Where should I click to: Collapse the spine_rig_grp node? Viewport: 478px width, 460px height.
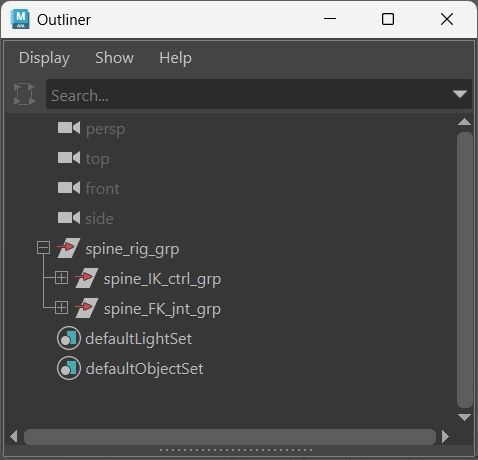[43, 248]
